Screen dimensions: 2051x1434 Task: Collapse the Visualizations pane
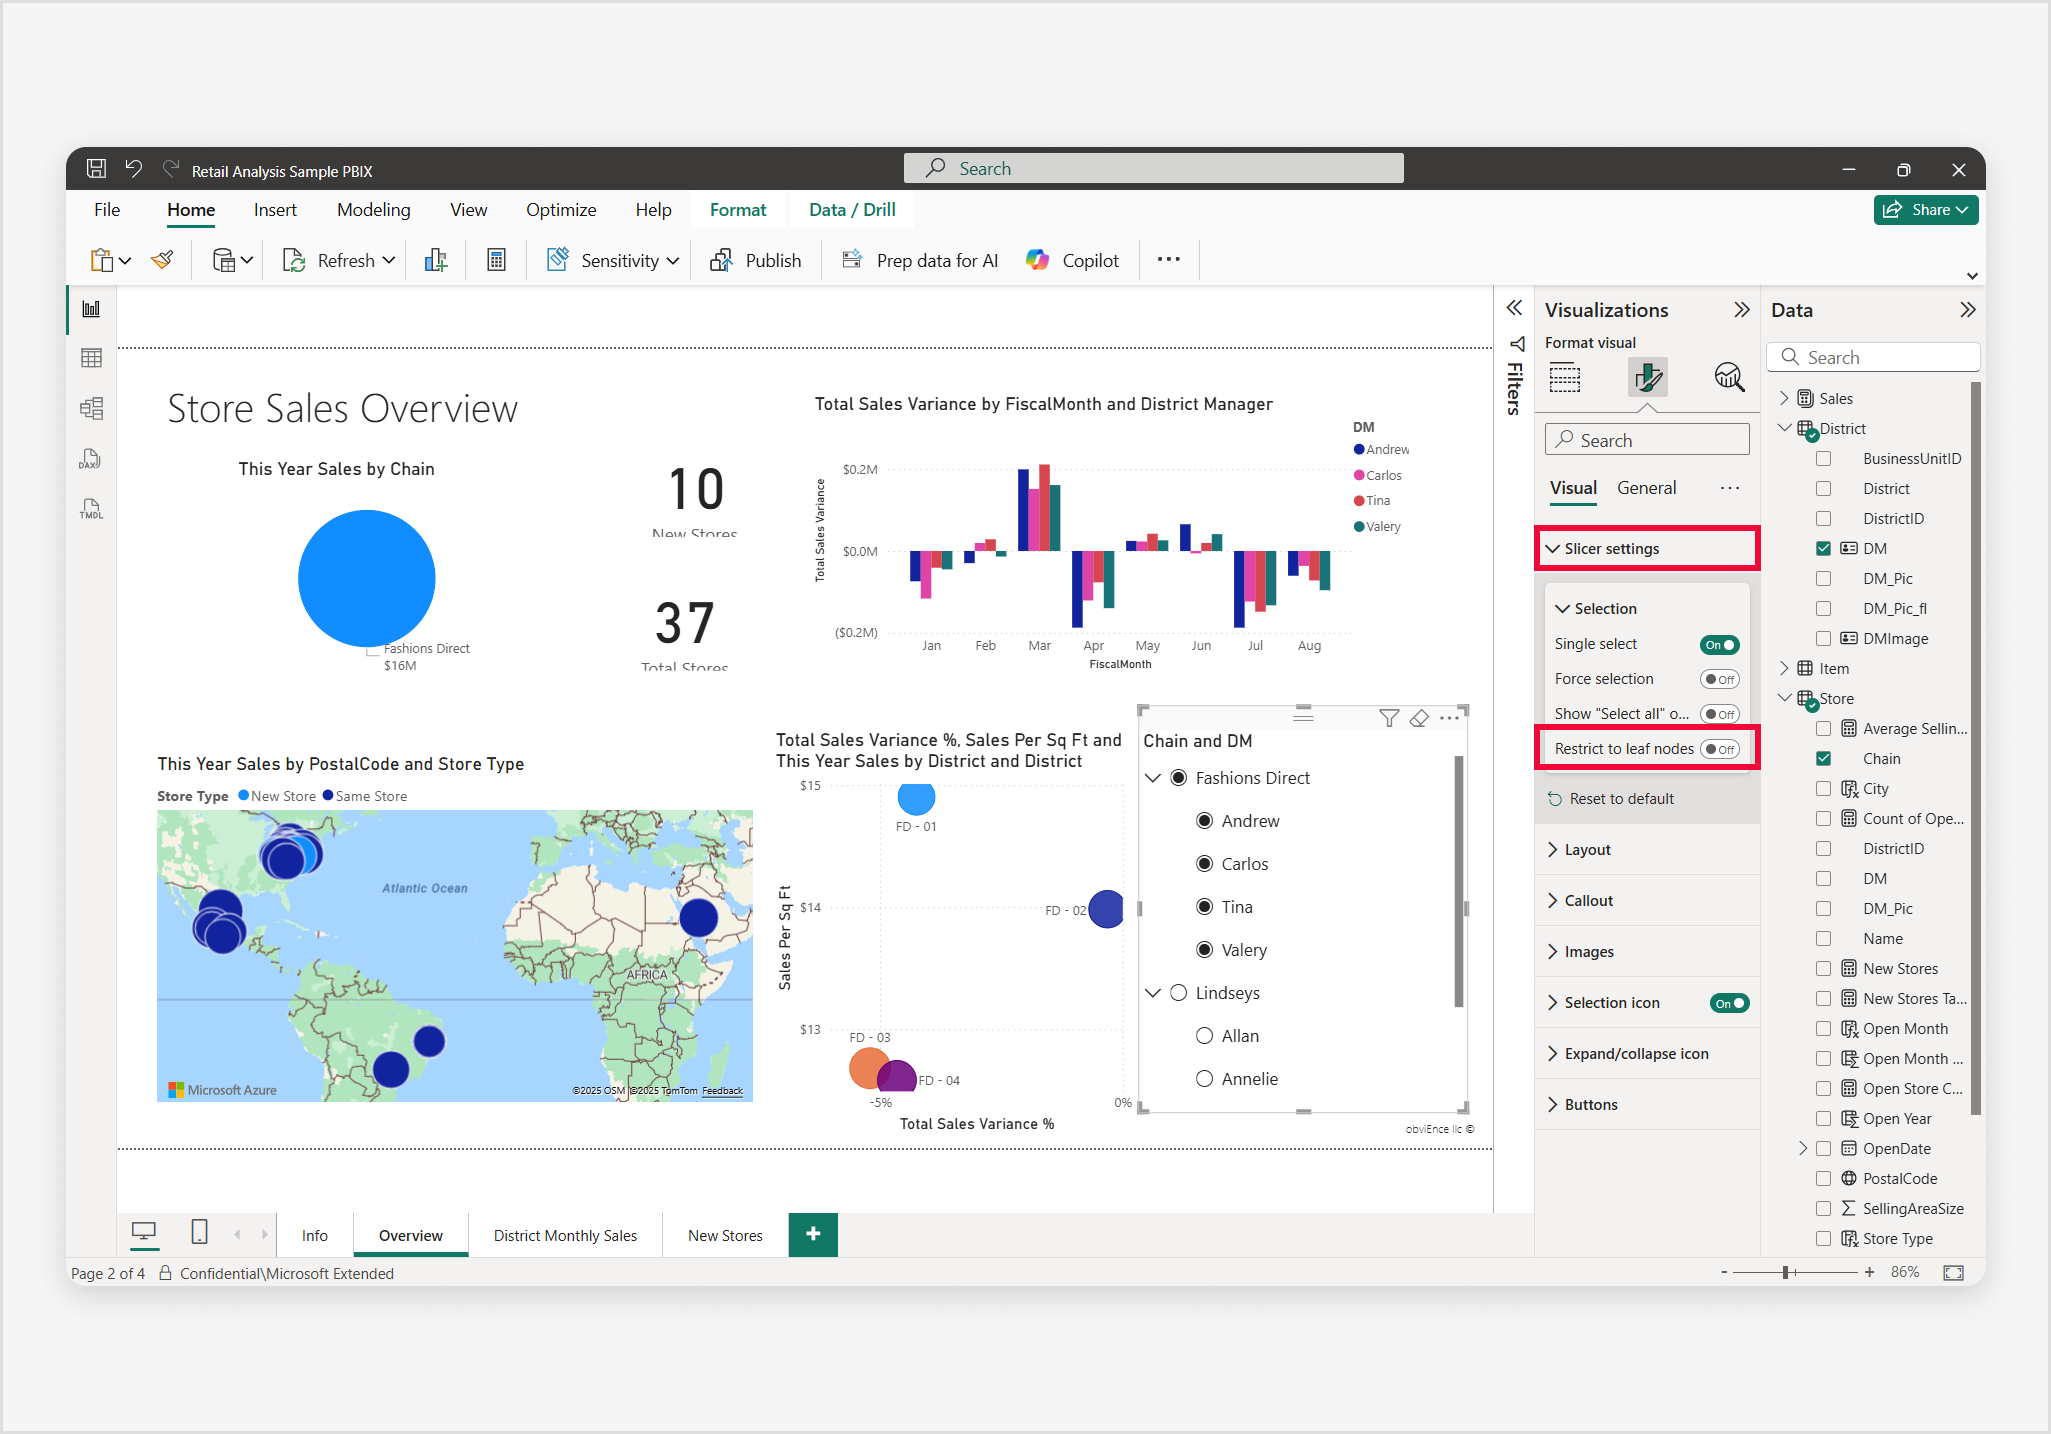click(1742, 310)
